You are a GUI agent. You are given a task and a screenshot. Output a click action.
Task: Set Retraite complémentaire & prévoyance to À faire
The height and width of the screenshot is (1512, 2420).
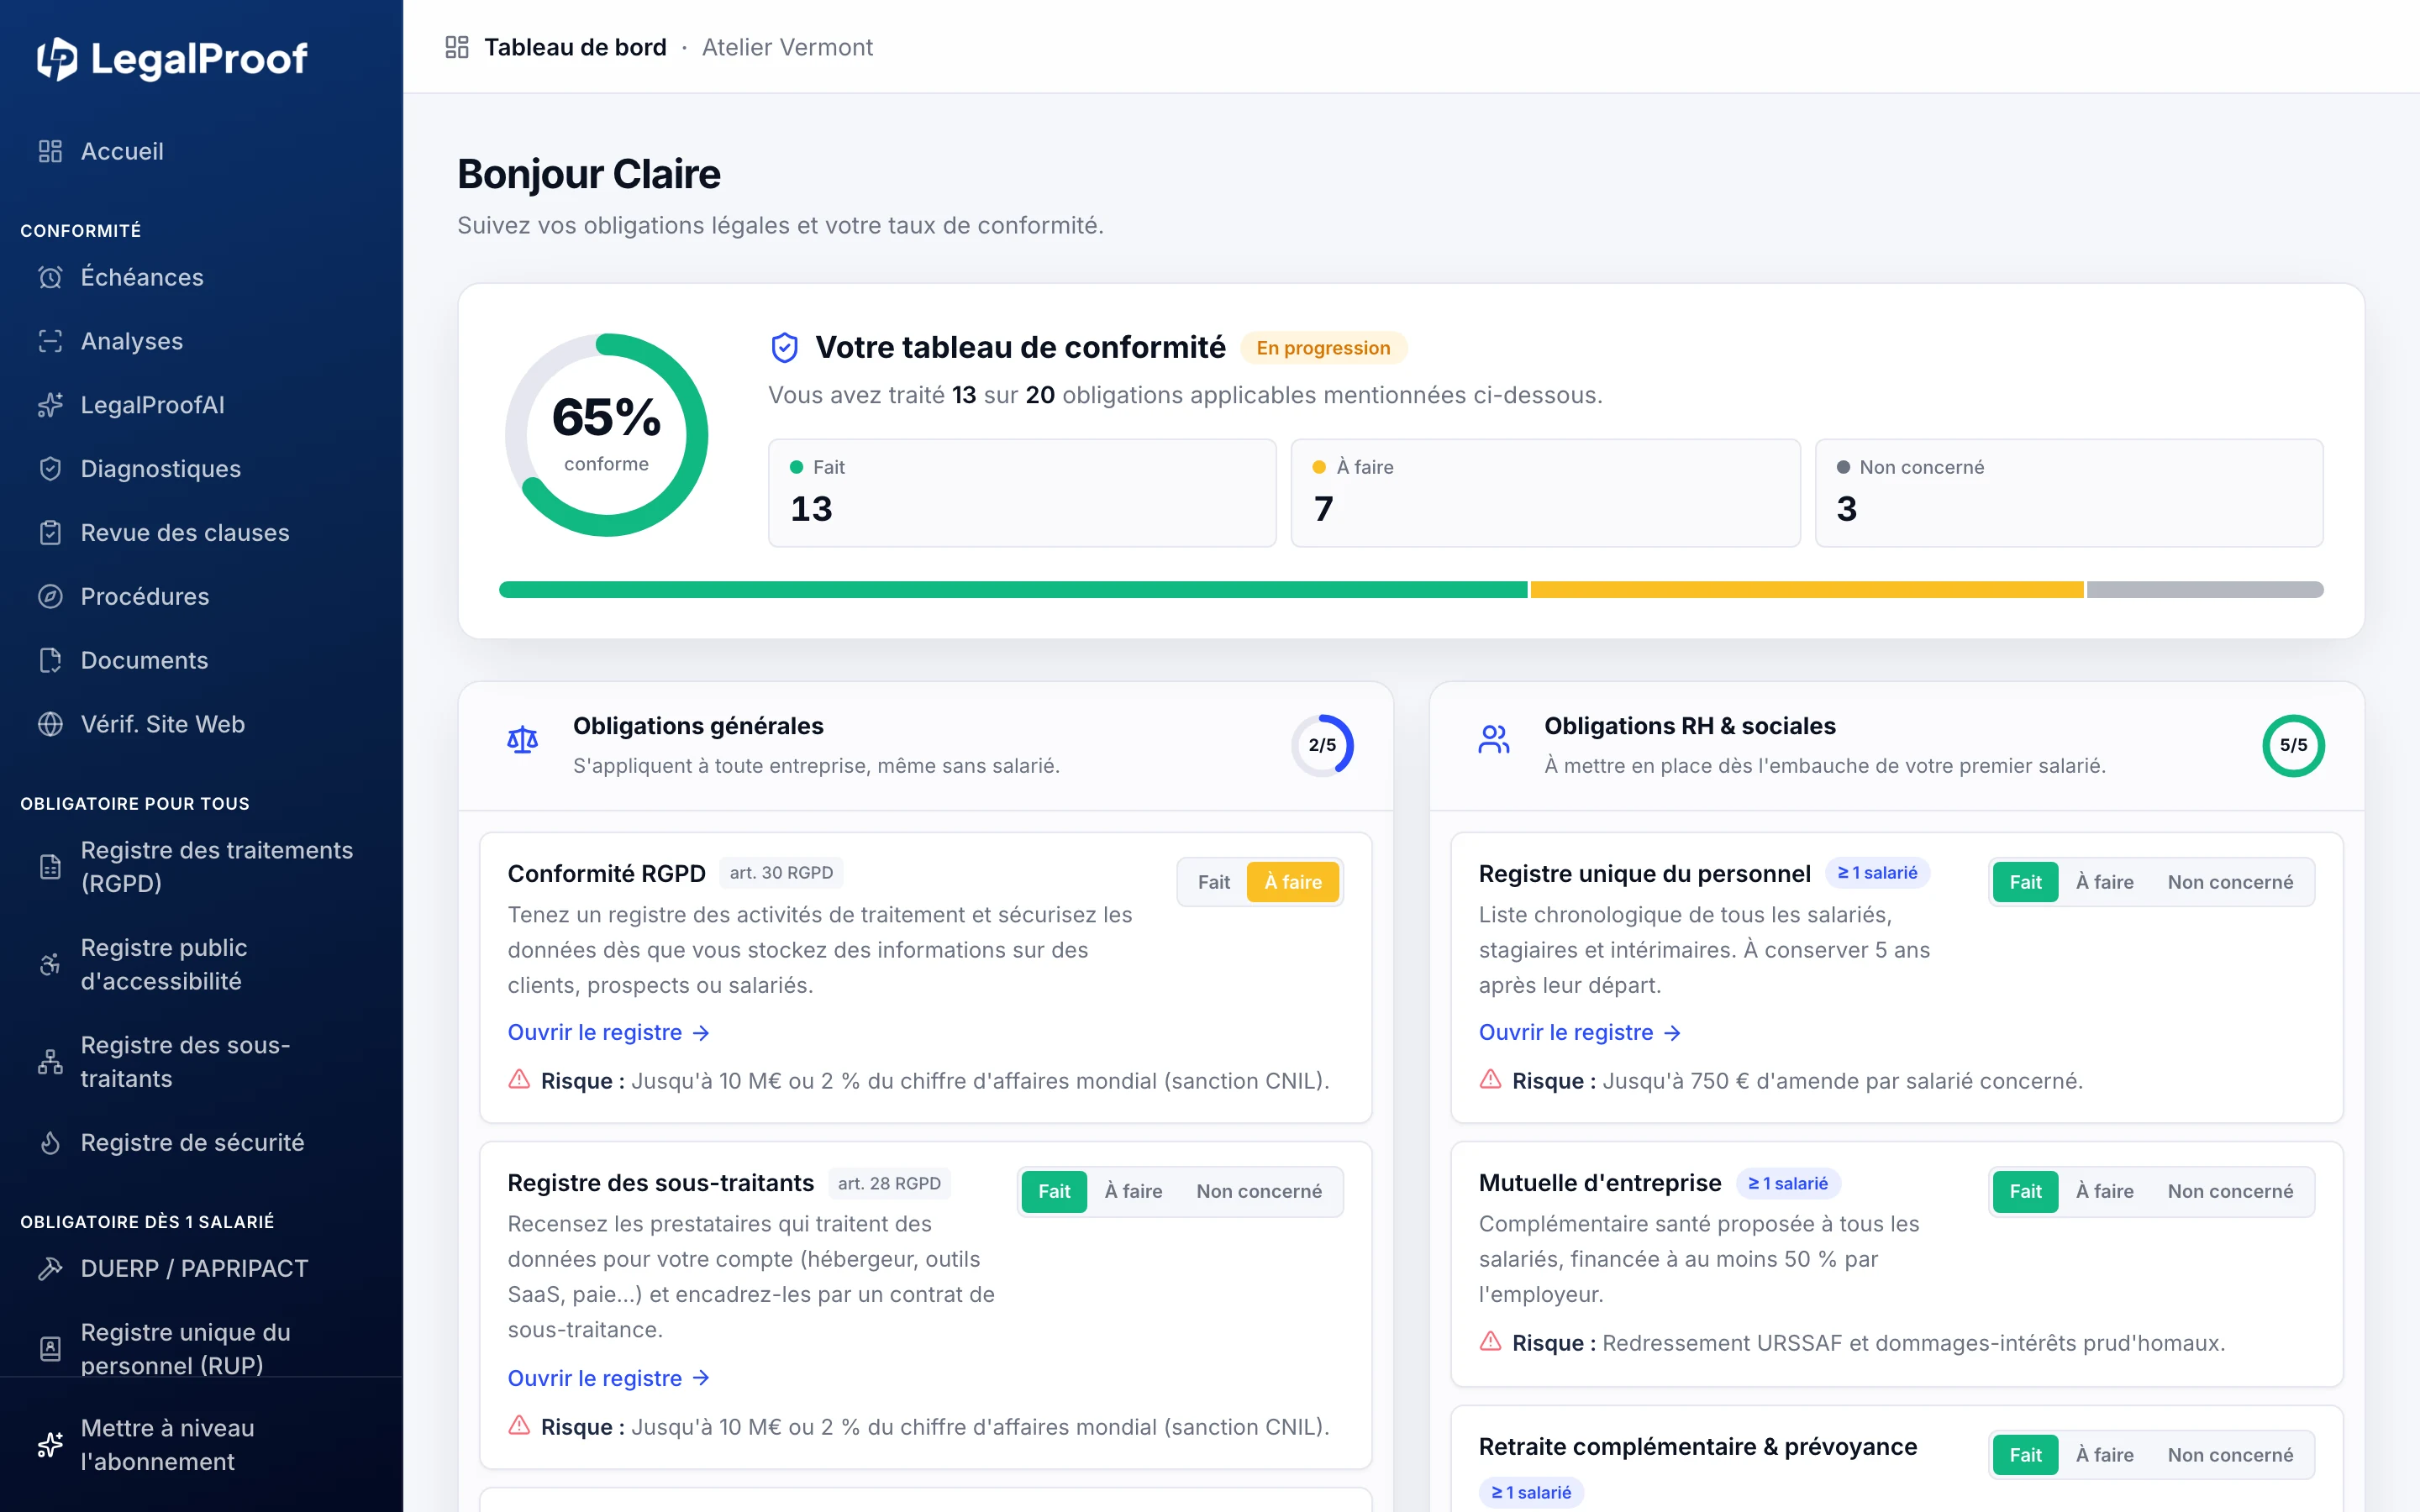click(x=2105, y=1455)
